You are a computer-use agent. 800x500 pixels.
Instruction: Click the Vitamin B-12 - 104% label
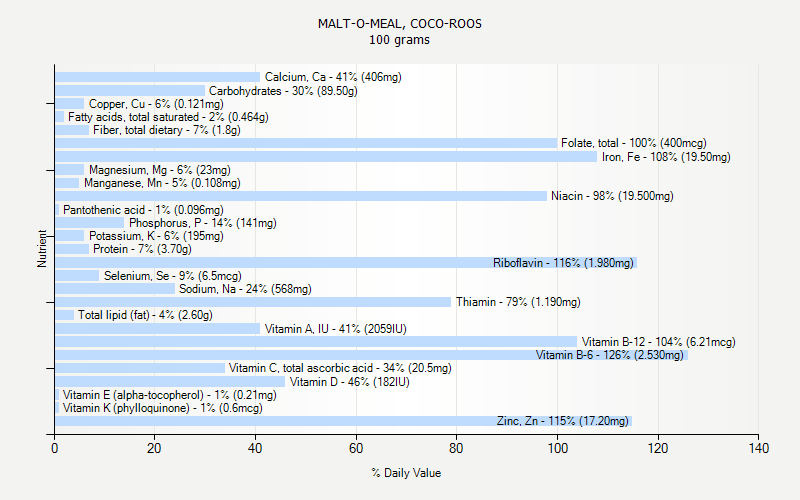[x=659, y=342]
